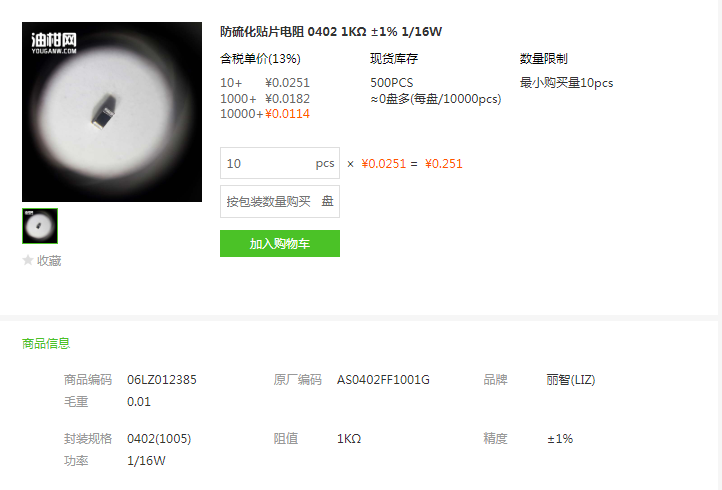The width and height of the screenshot is (722, 490).
Task: Click the total price ¥0.251
Action: 443,164
